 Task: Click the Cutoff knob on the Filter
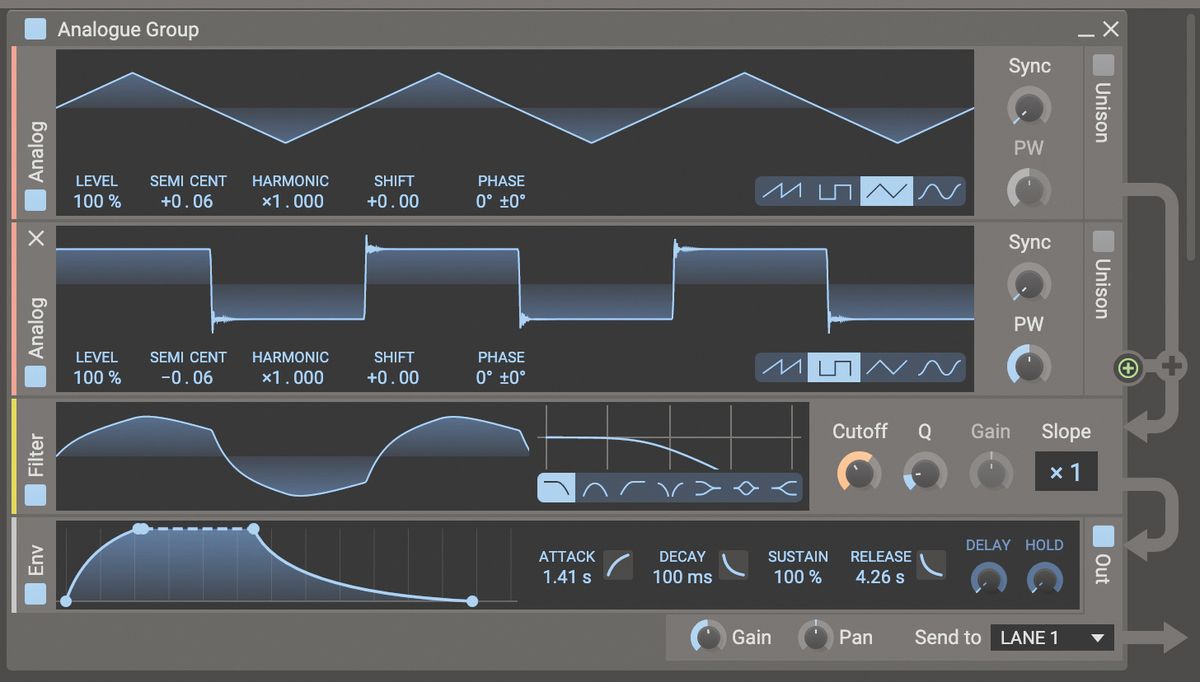click(859, 471)
